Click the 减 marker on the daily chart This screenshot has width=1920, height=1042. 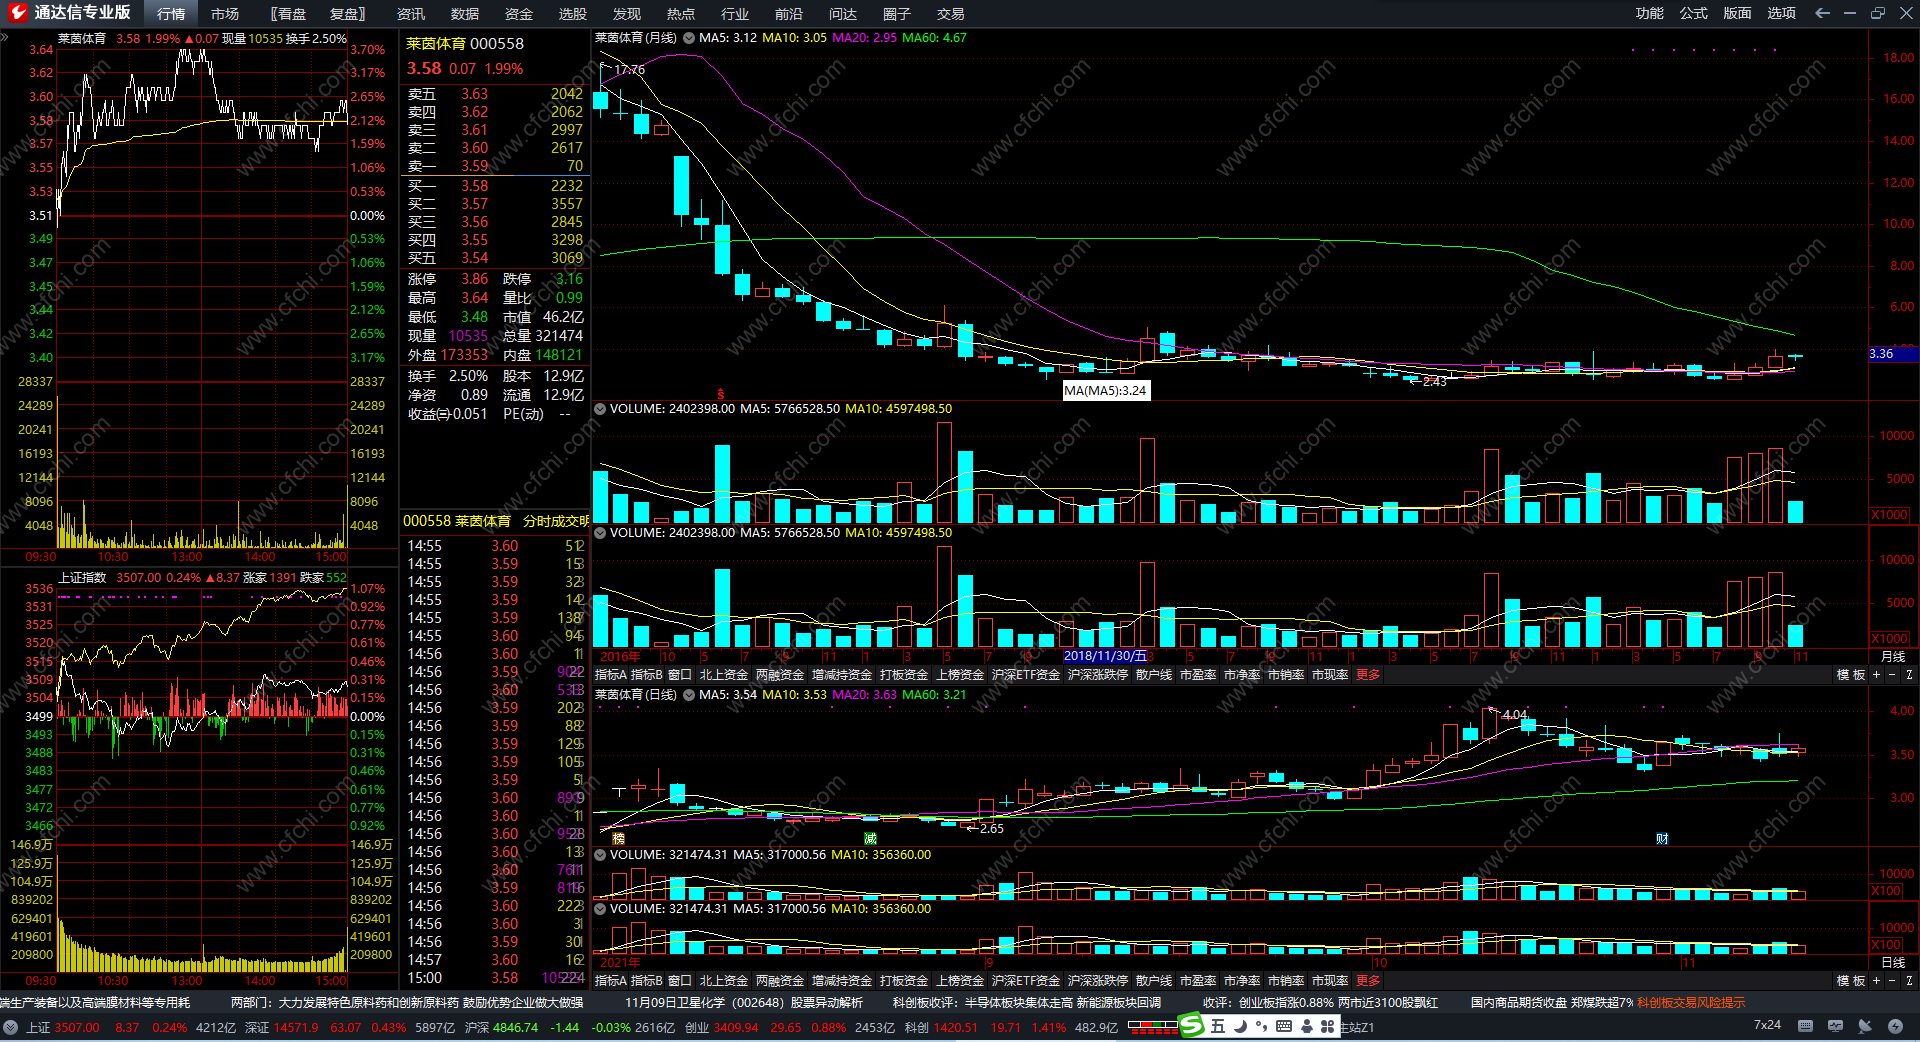click(870, 838)
